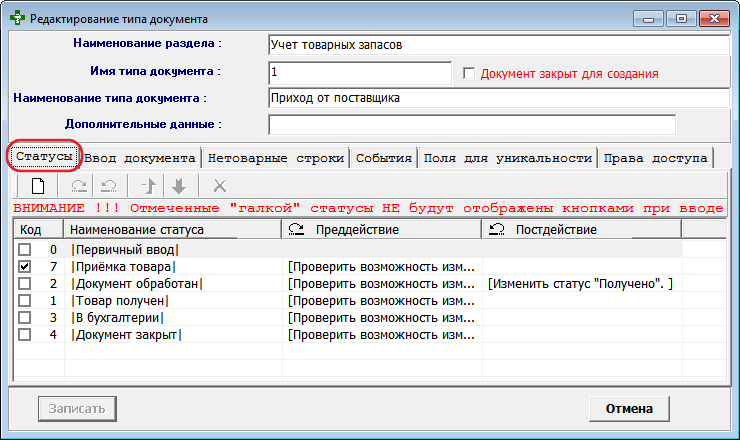Click the 'Наименование раздела' input field
The width and height of the screenshot is (740, 440).
click(x=499, y=45)
